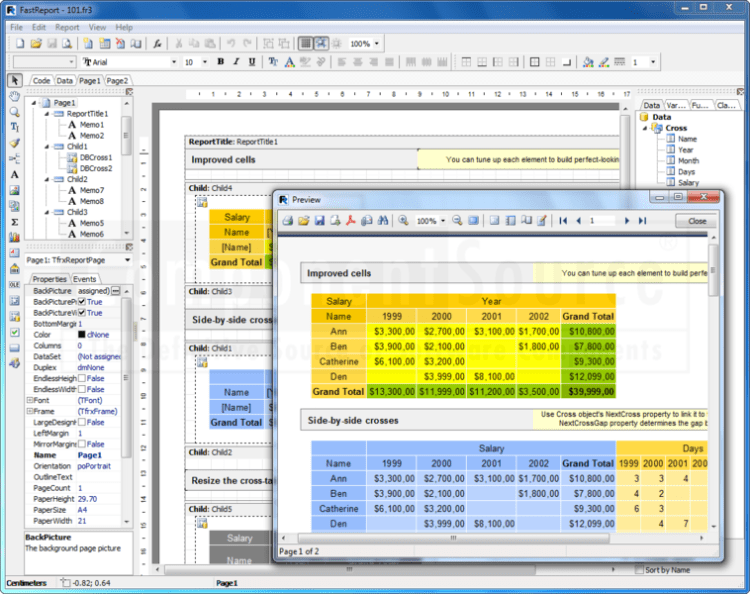This screenshot has height=594, width=750.
Task: Click the Close button in Preview
Action: point(697,221)
